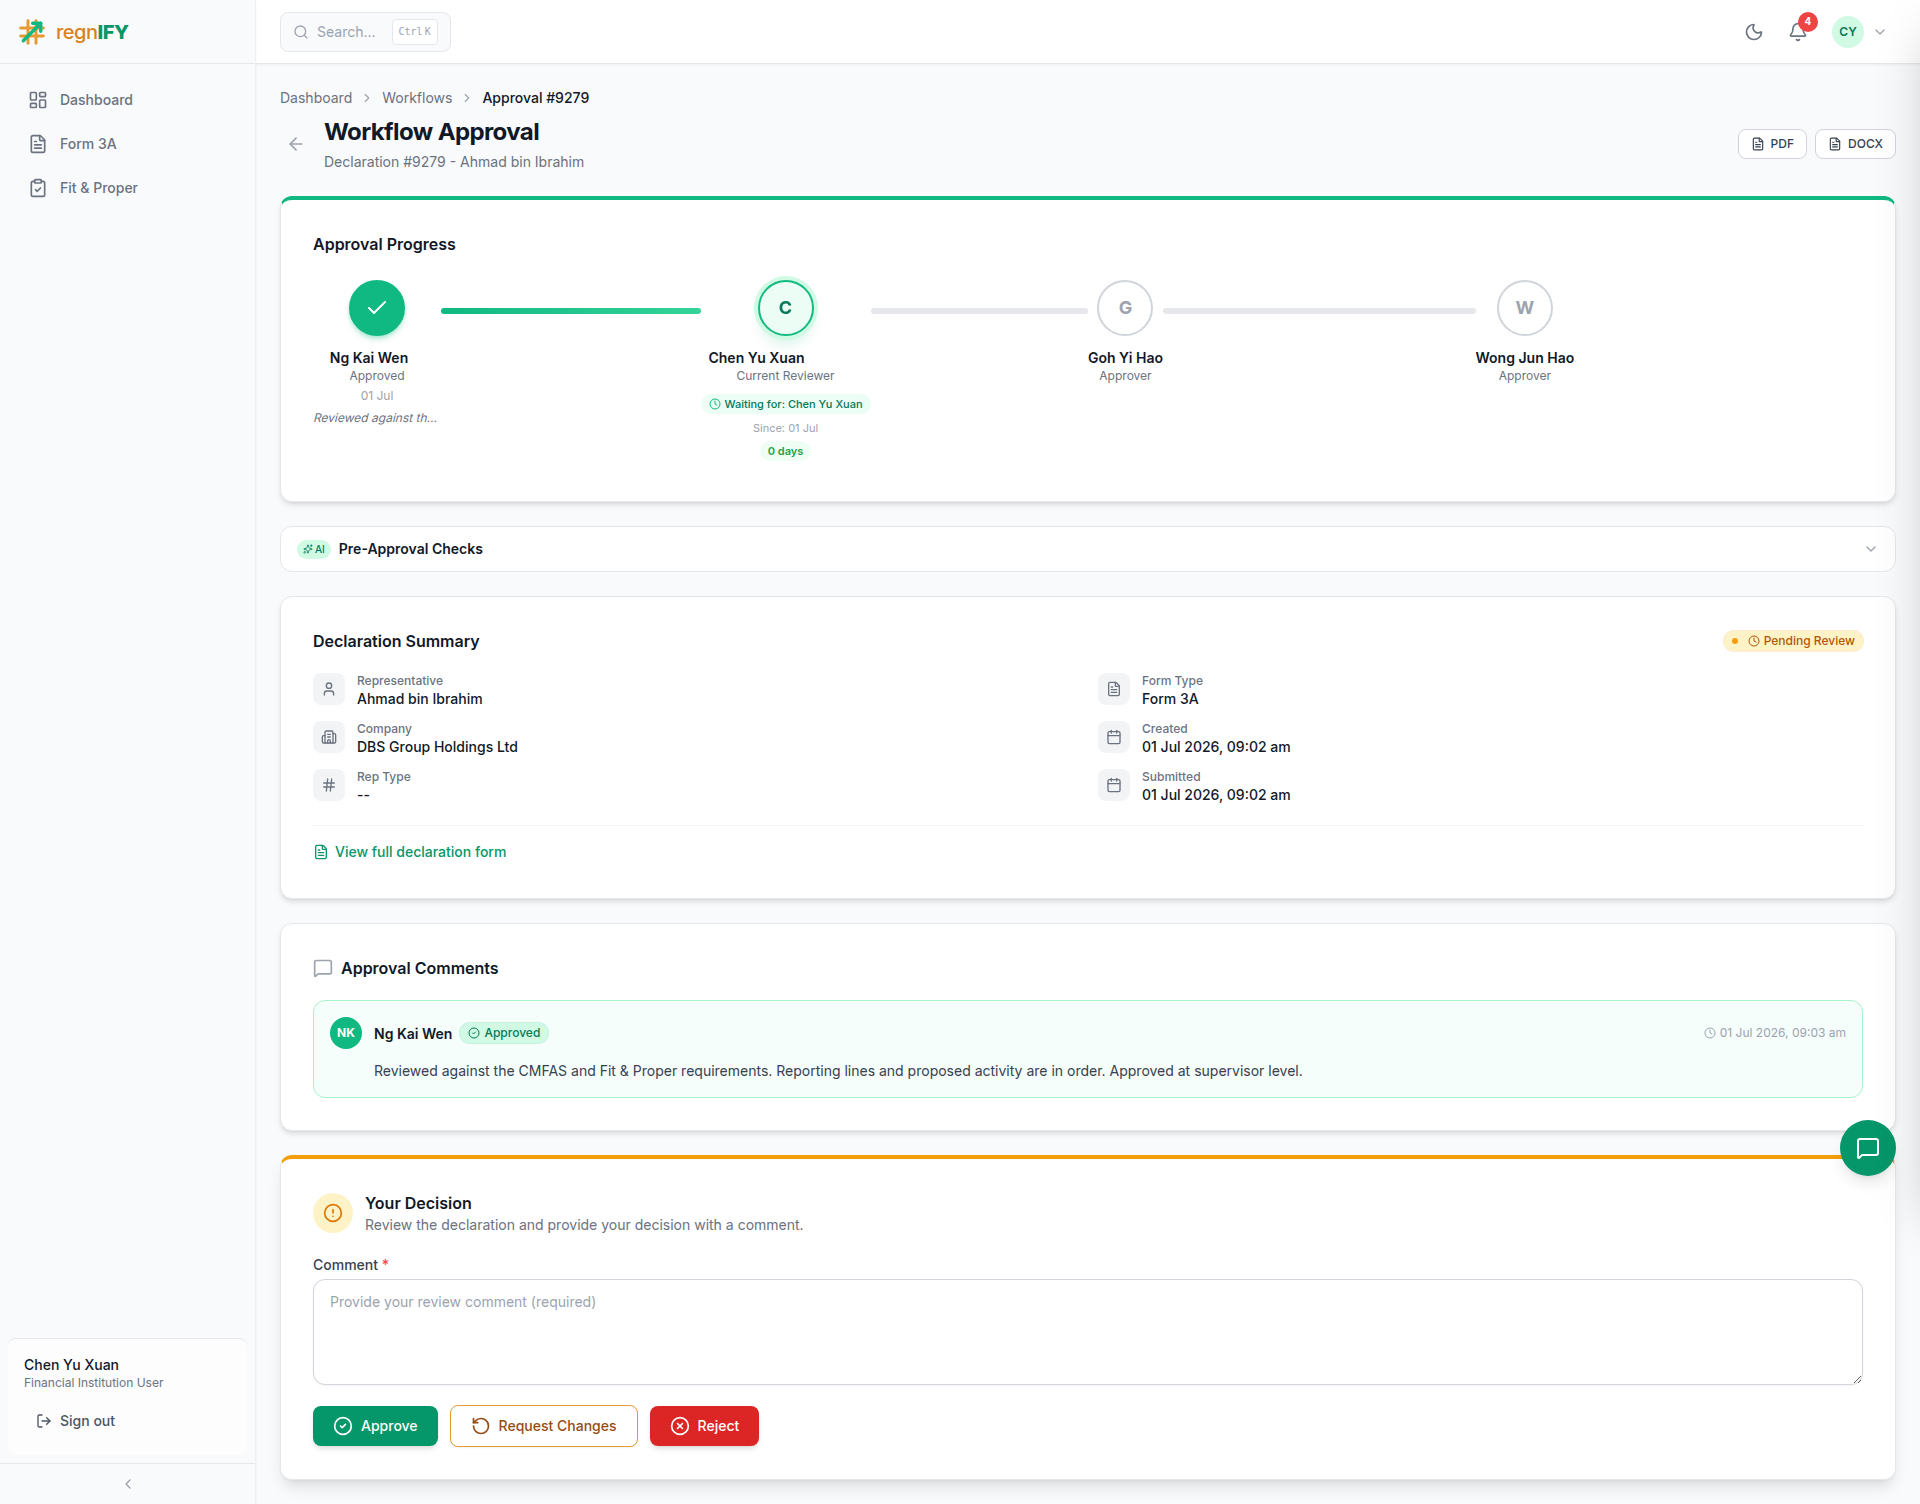Expand the Pre-Approval Checks section
This screenshot has width=1920, height=1504.
(1088, 549)
